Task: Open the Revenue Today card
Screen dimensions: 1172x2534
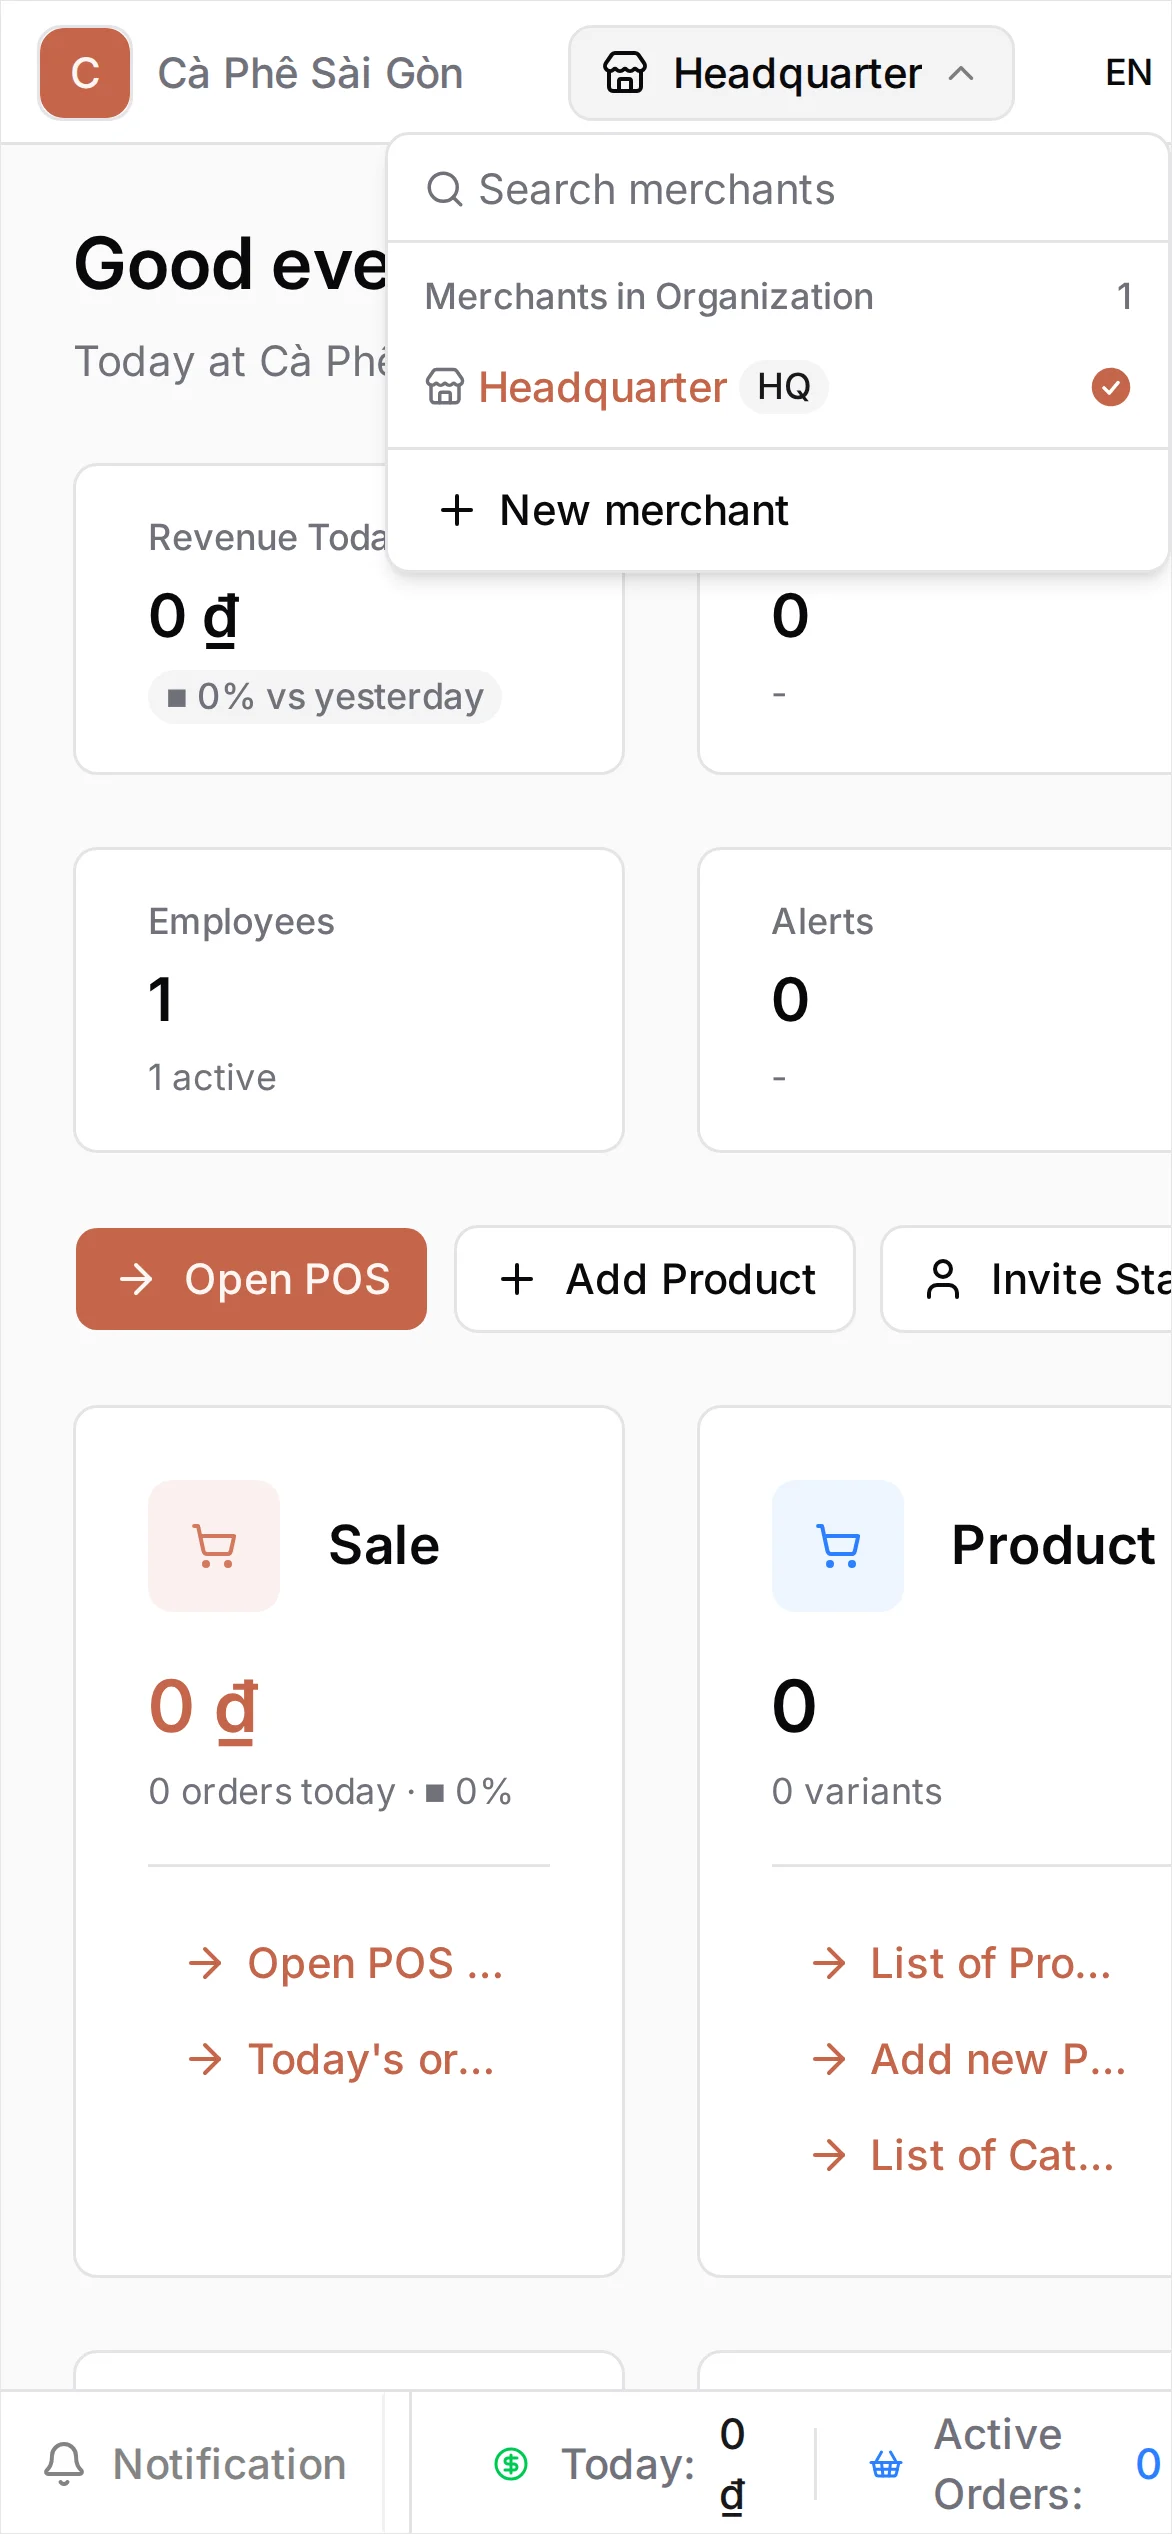Action: 349,619
